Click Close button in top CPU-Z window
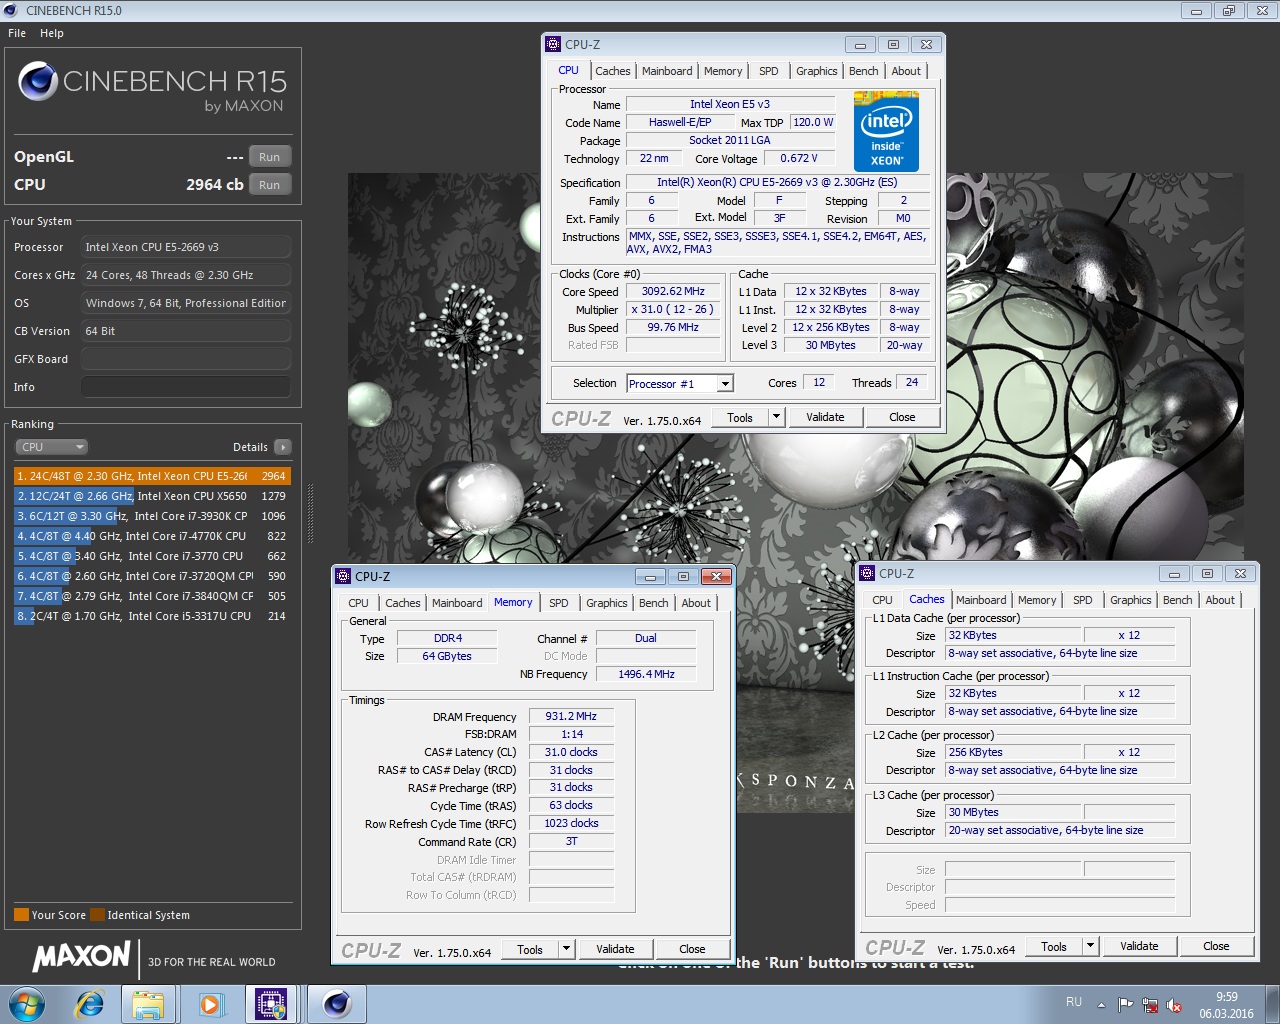The height and width of the screenshot is (1024, 1280). (x=902, y=417)
